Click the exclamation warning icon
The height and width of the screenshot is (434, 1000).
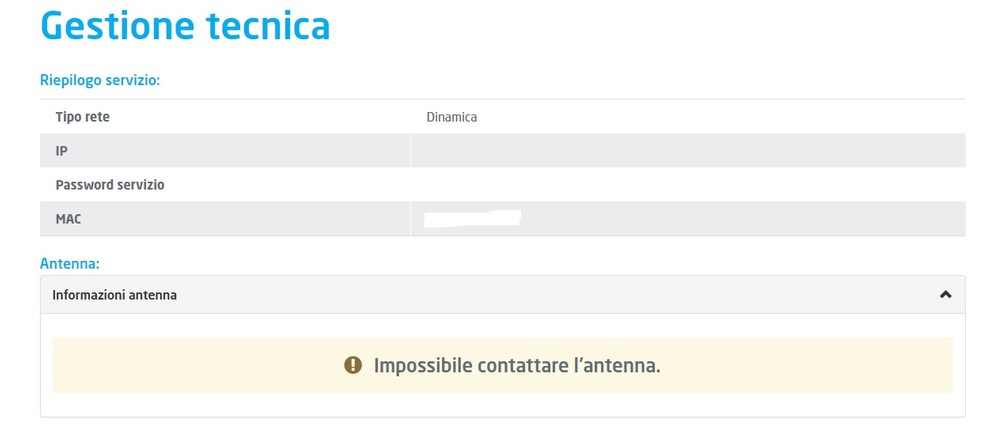(x=352, y=365)
